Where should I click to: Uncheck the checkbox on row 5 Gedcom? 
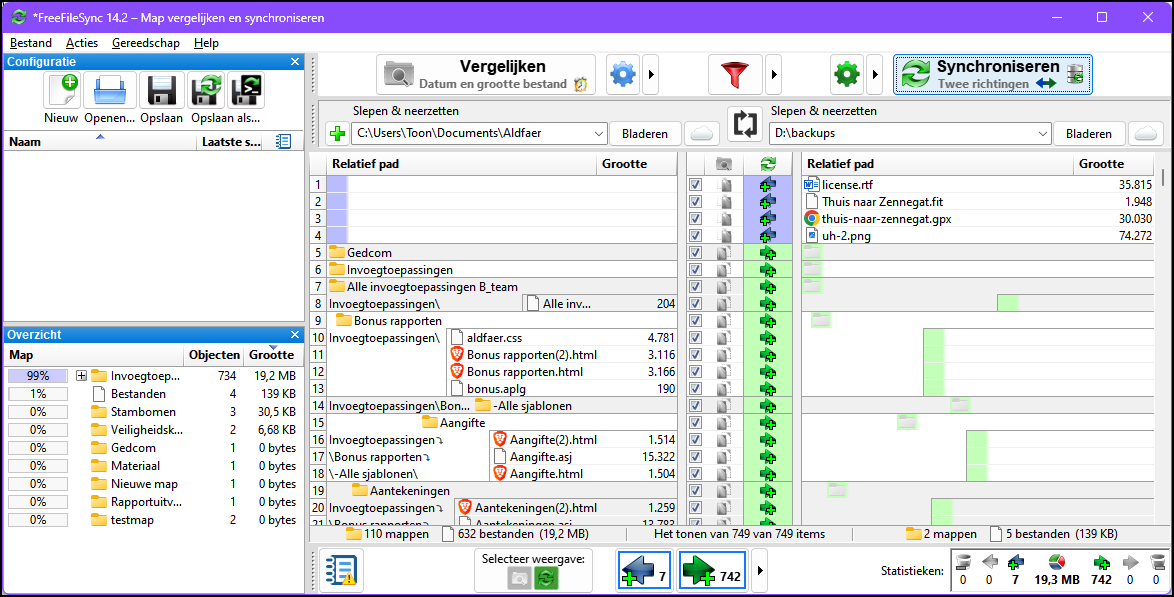[694, 252]
